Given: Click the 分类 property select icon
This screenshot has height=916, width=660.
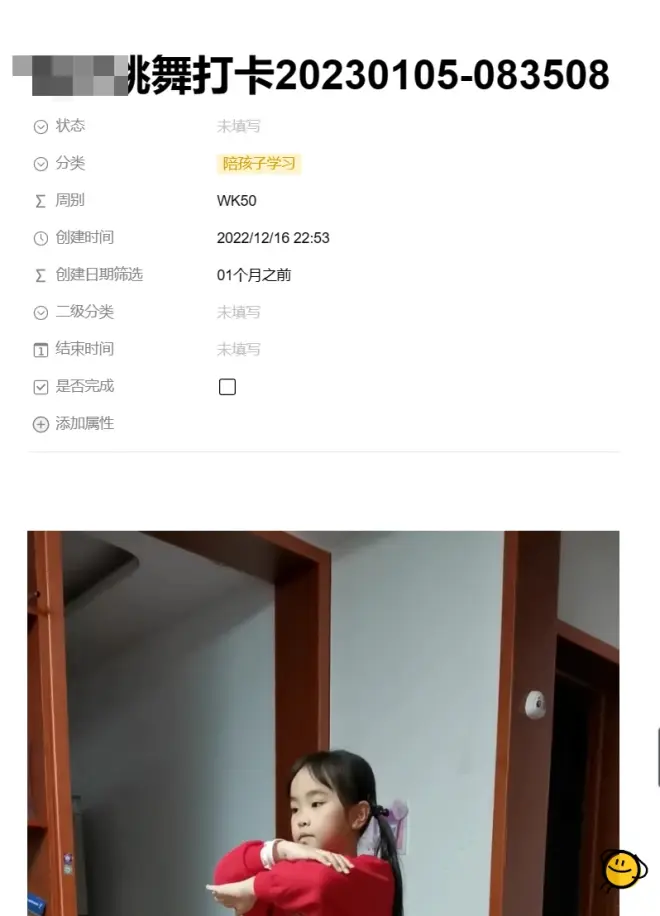Looking at the screenshot, I should (x=40, y=164).
